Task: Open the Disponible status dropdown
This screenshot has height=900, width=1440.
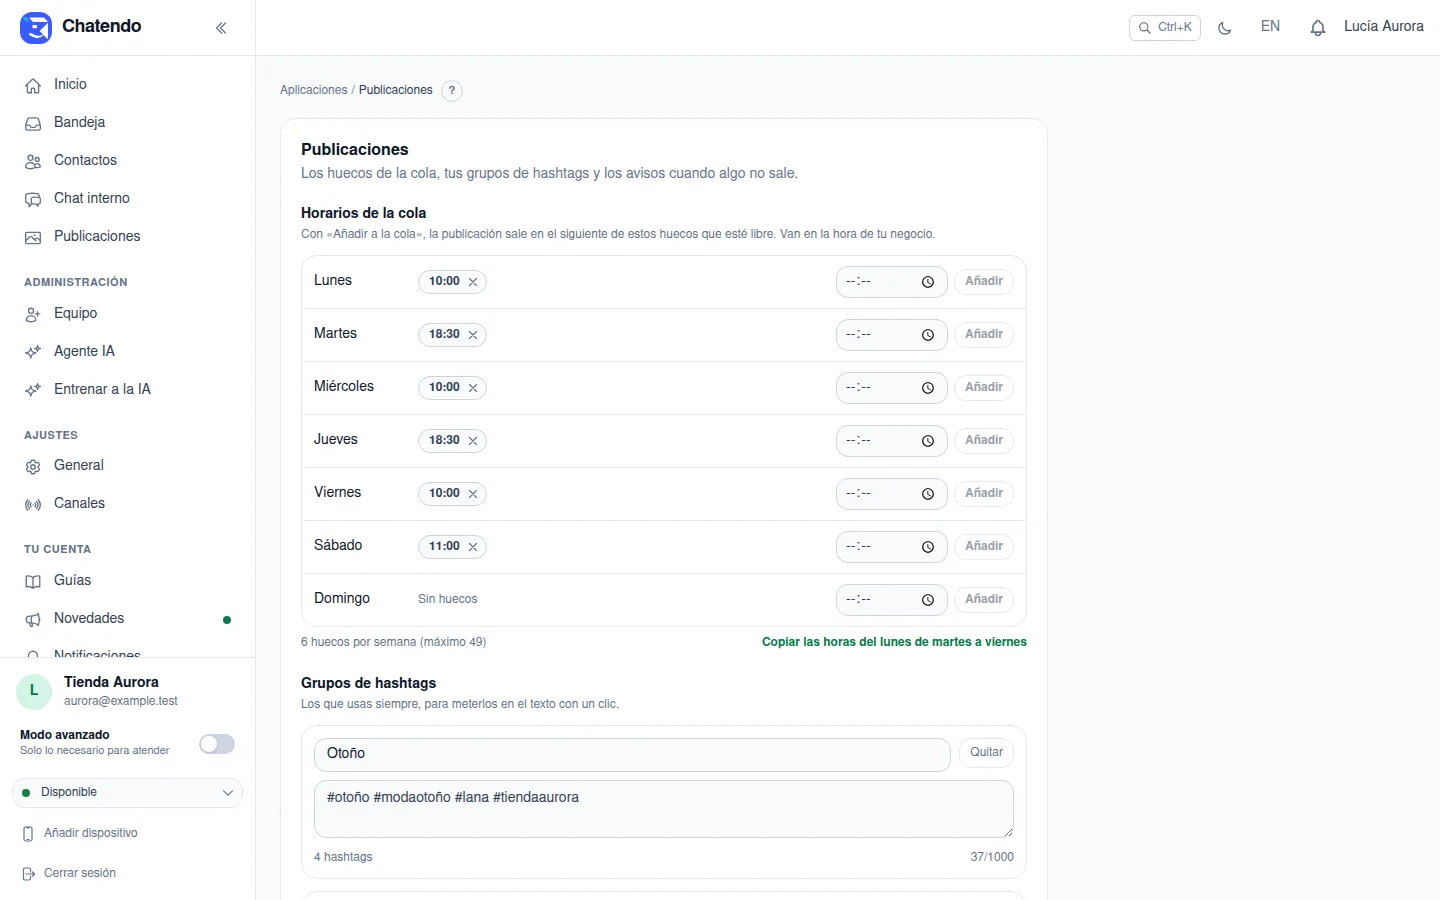Action: 127,793
